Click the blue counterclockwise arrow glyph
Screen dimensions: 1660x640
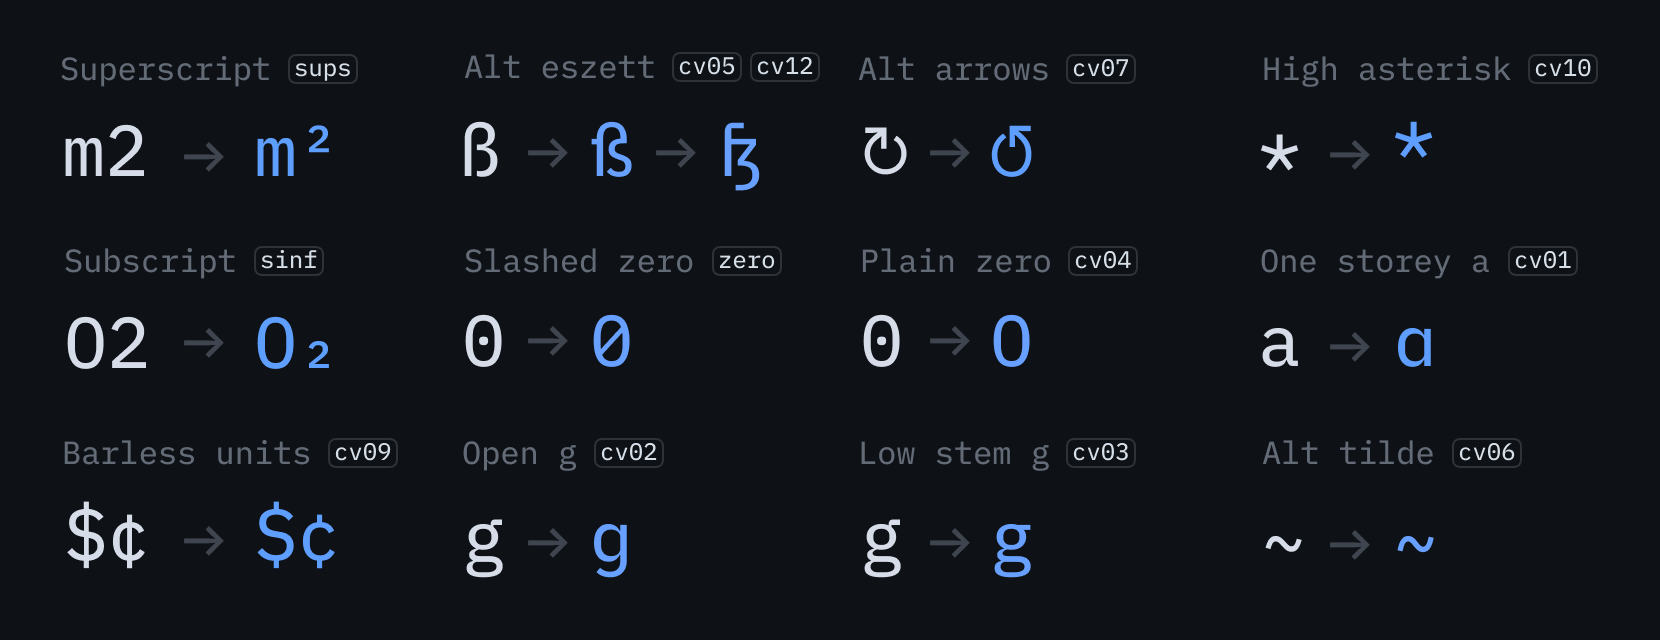1012,152
